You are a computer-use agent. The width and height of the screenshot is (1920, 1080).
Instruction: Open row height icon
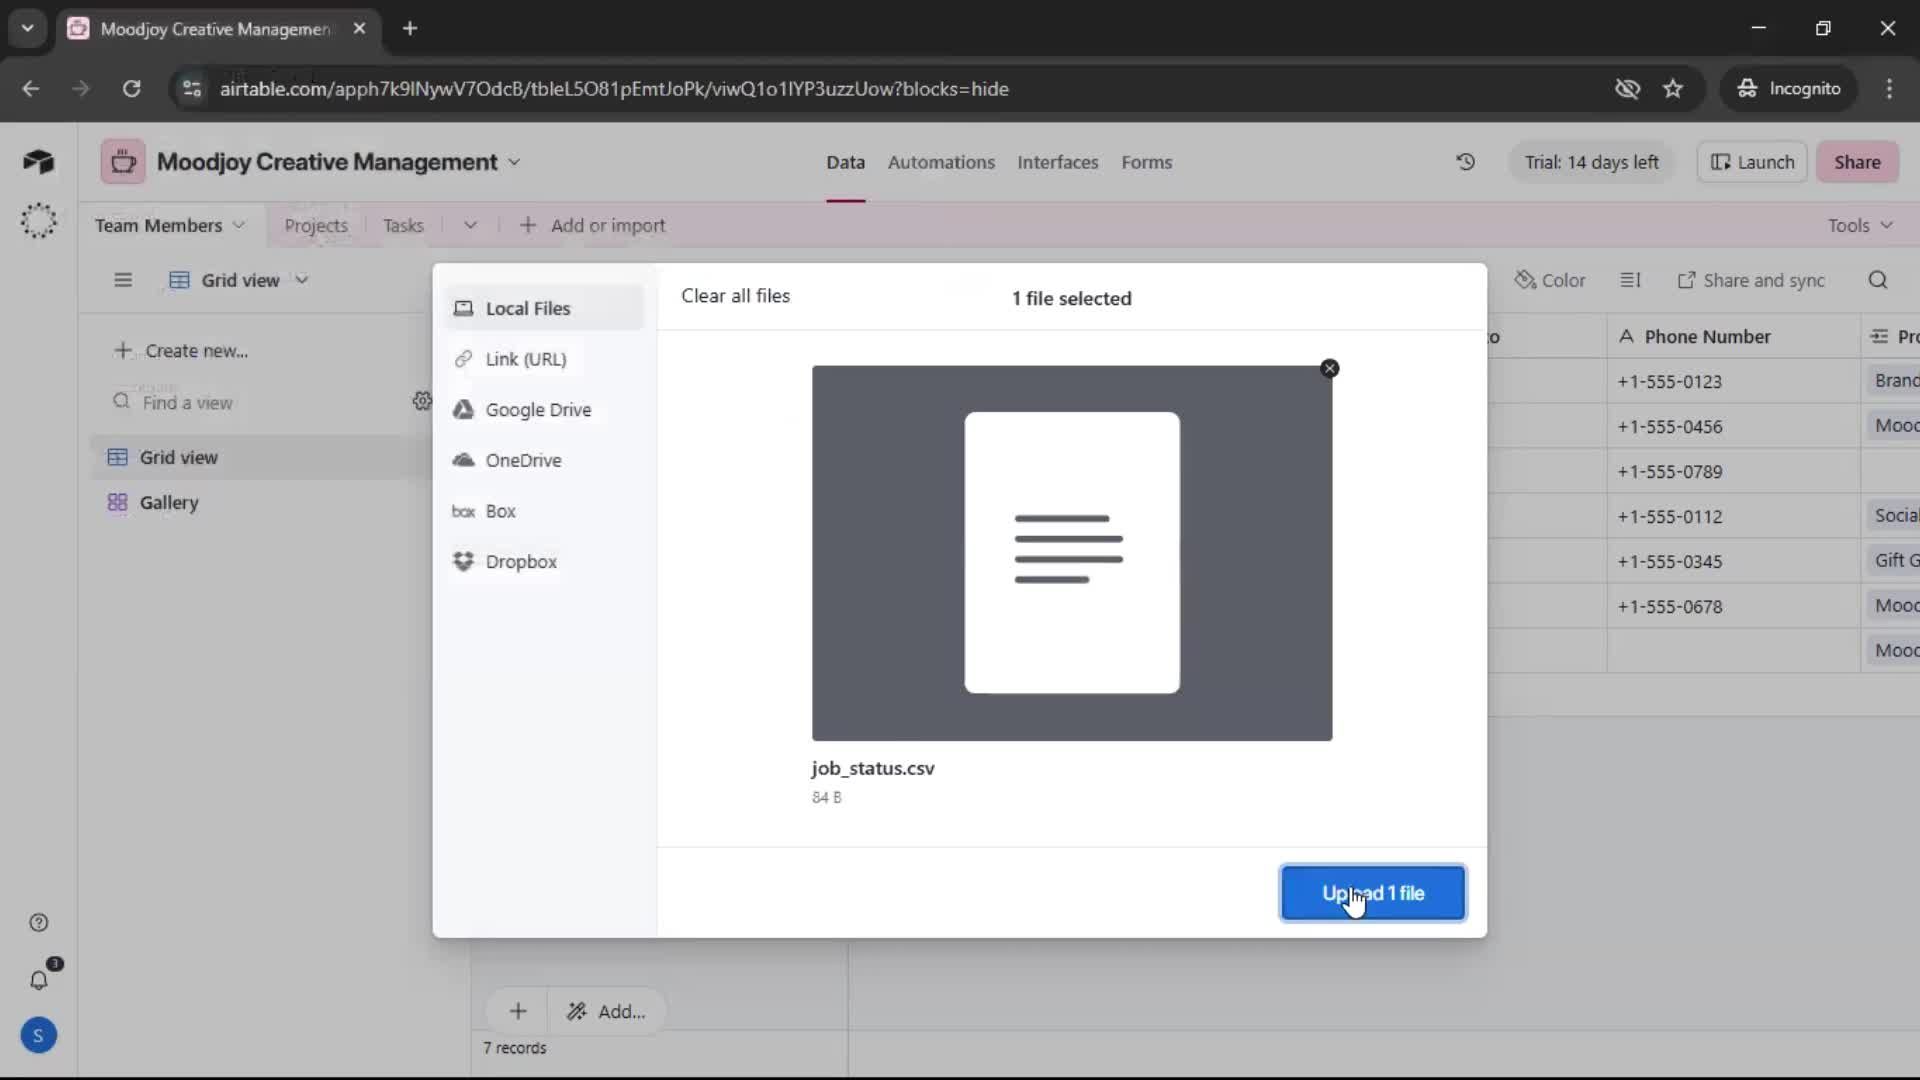click(x=1630, y=280)
